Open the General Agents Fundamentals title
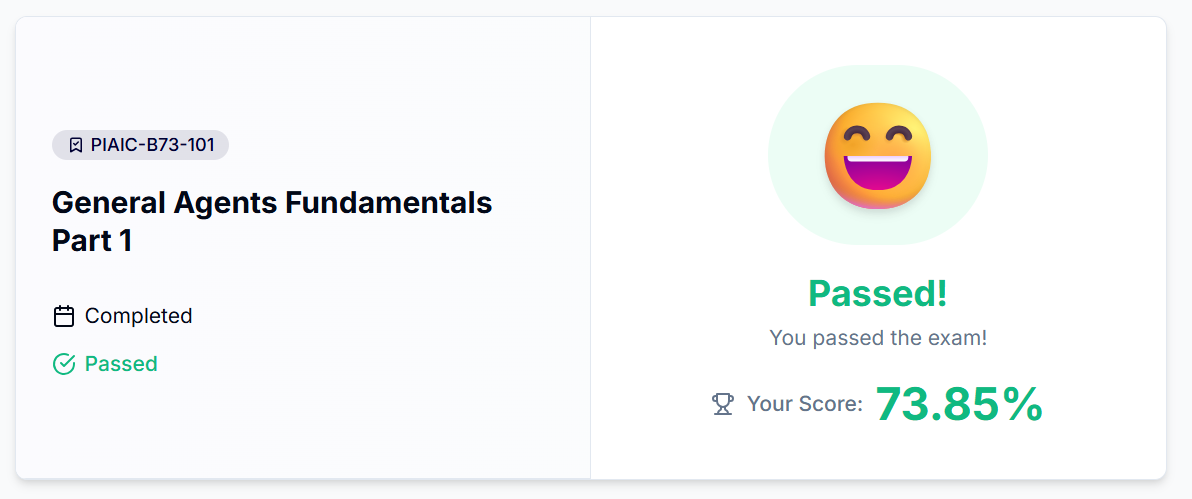The height and width of the screenshot is (499, 1192). coord(271,203)
